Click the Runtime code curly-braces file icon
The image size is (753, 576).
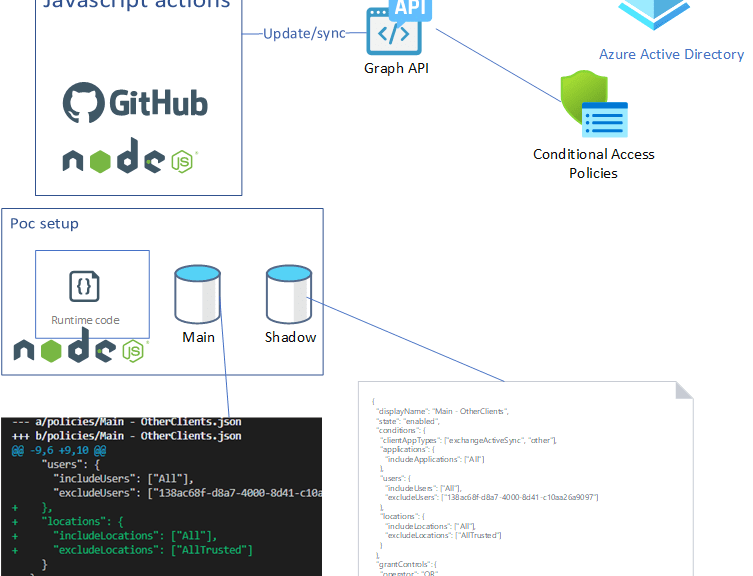coord(85,286)
